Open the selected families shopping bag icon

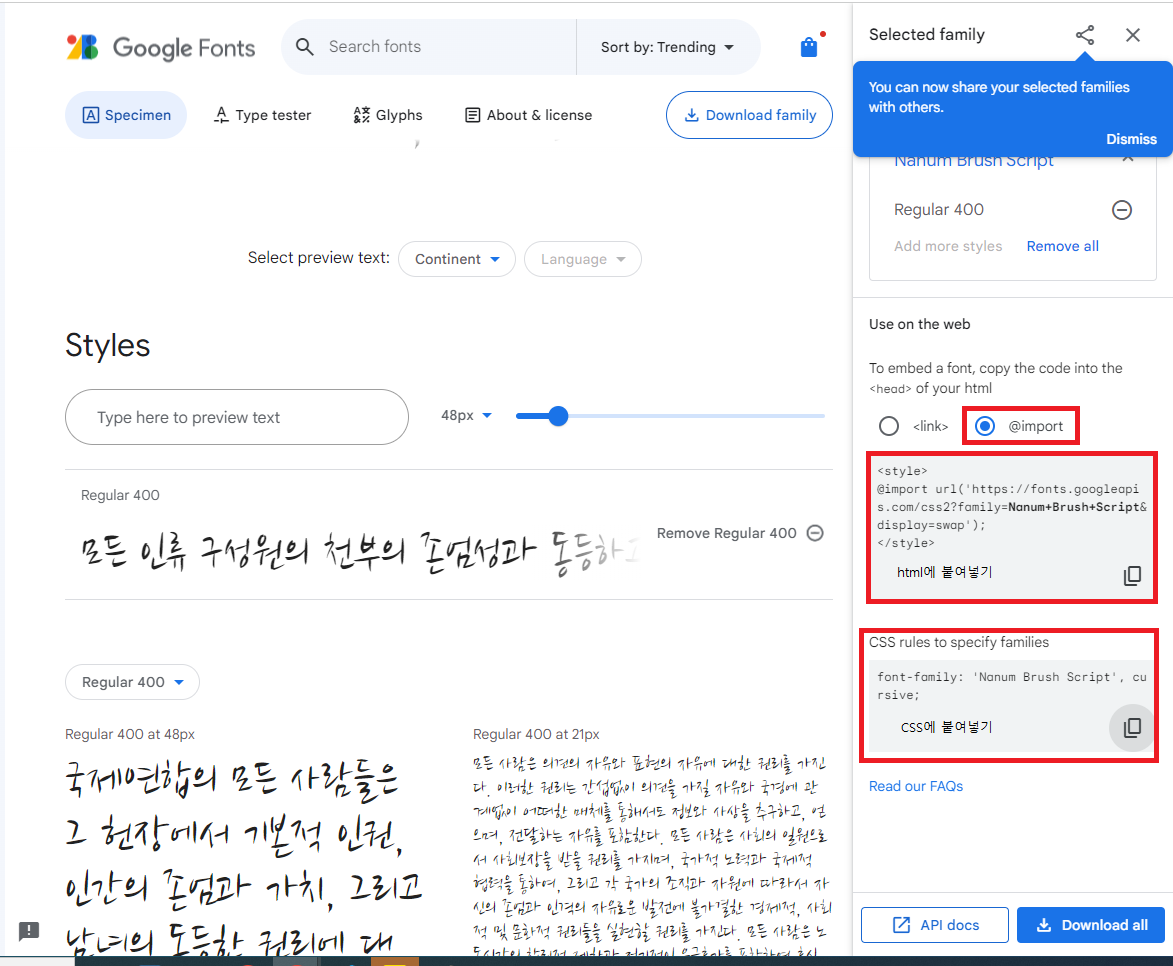pyautogui.click(x=809, y=47)
